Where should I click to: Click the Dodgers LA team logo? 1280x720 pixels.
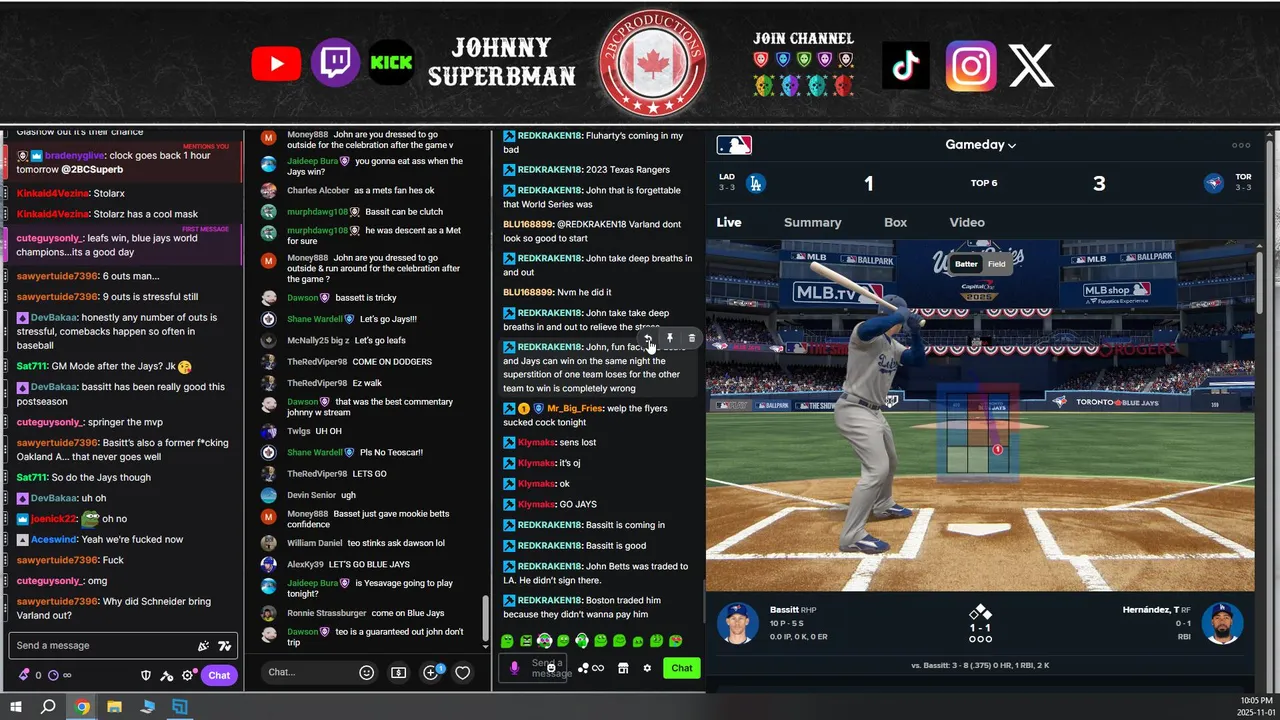pos(756,183)
